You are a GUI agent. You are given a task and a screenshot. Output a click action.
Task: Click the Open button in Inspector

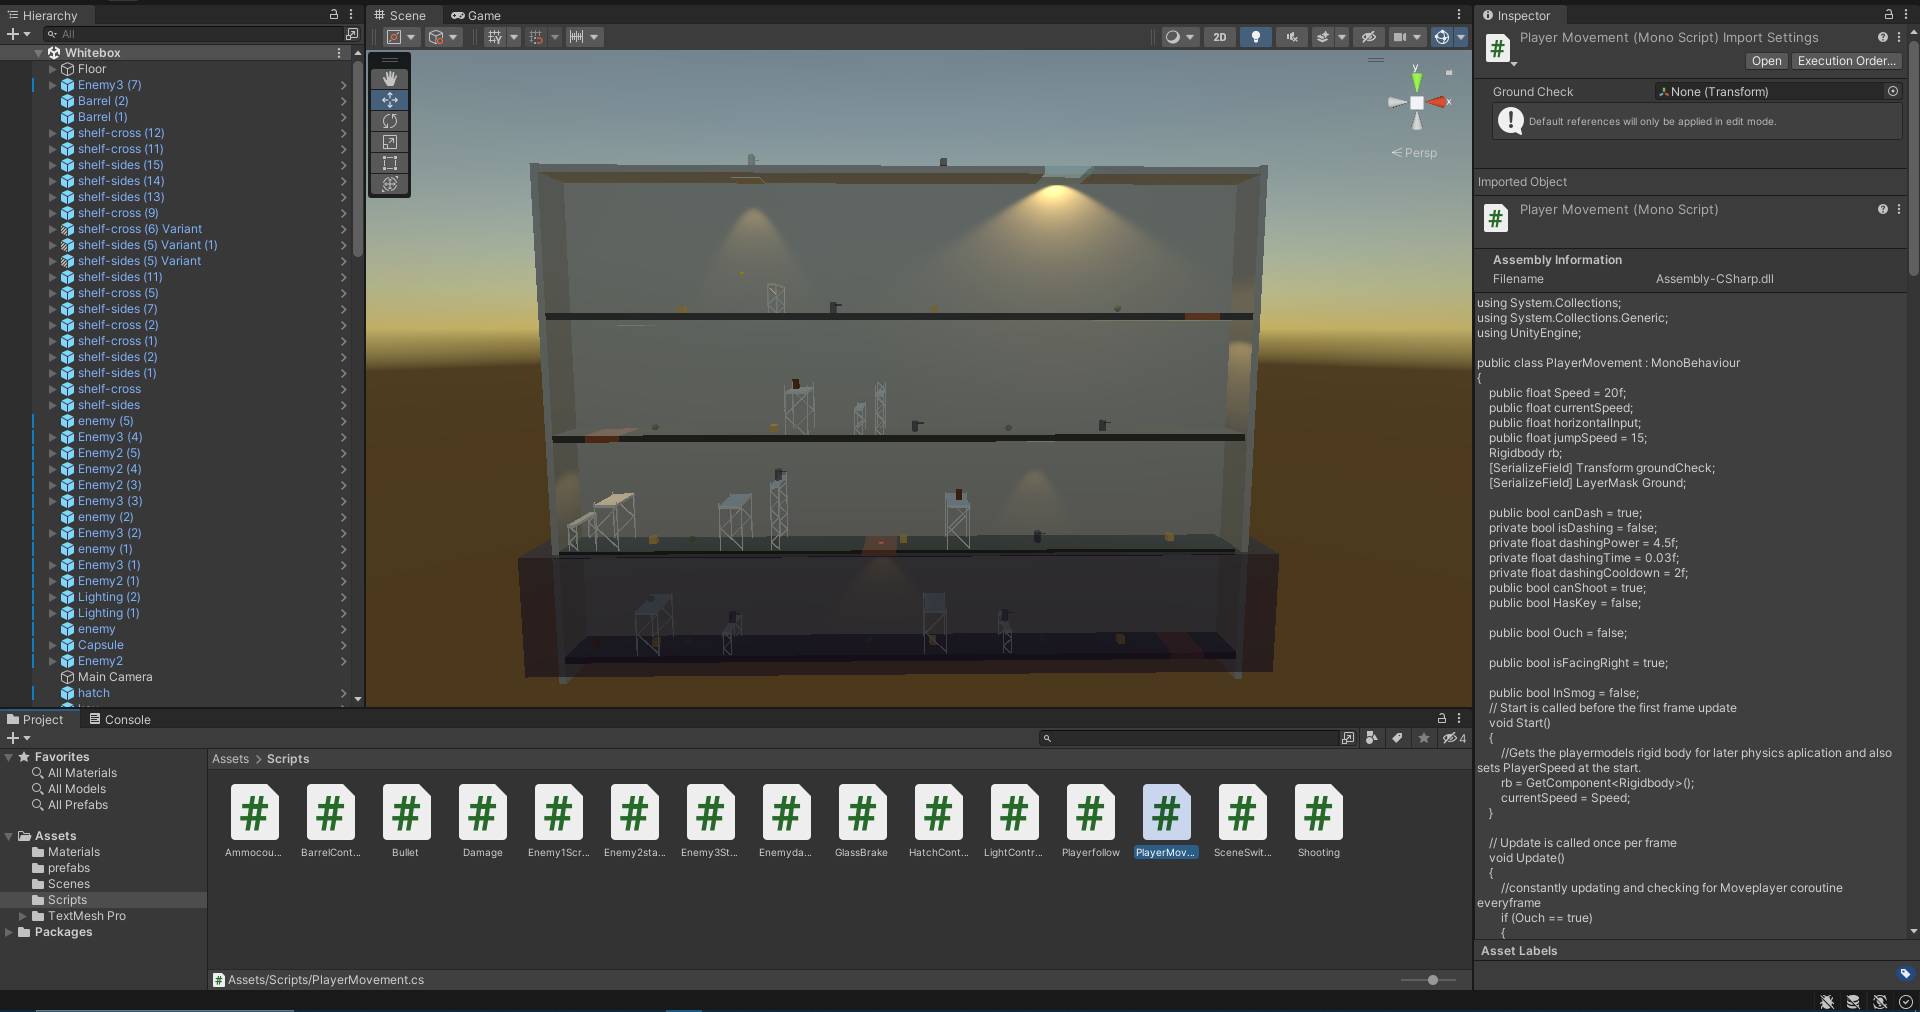[x=1766, y=61]
